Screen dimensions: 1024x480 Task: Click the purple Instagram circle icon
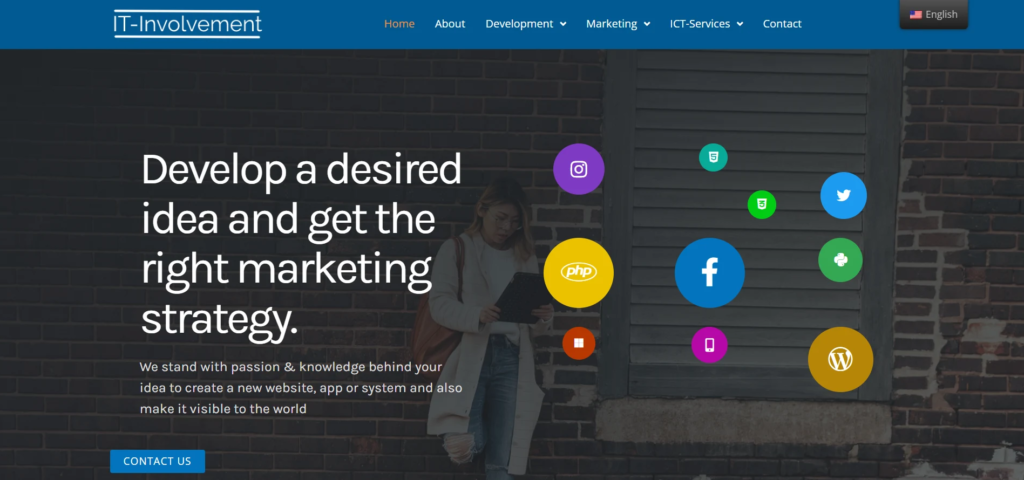[x=579, y=169]
